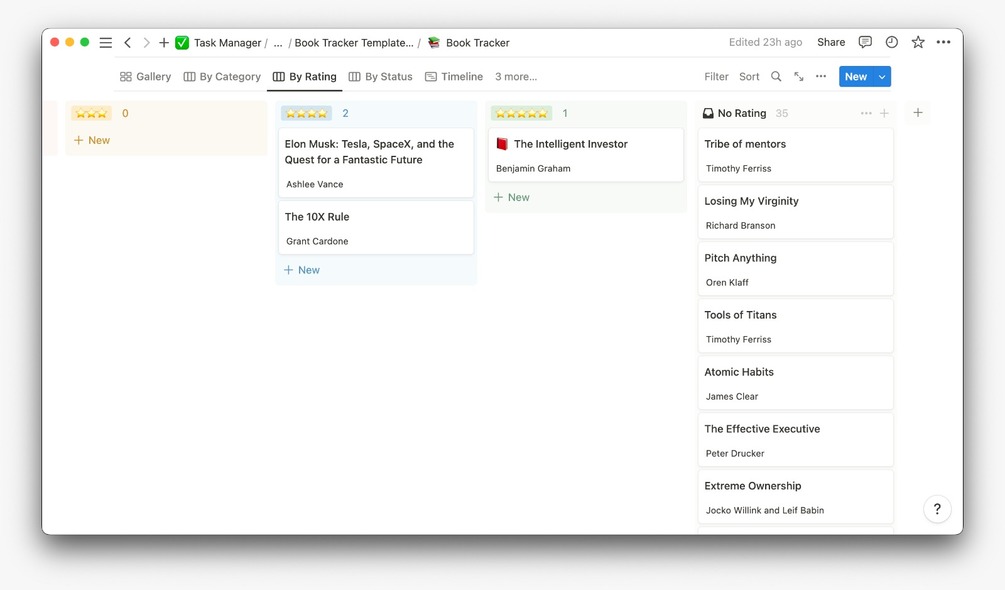Open Book Tracker Template breadcrumb link
Screen dimensions: 1005x590
pyautogui.click(x=354, y=43)
